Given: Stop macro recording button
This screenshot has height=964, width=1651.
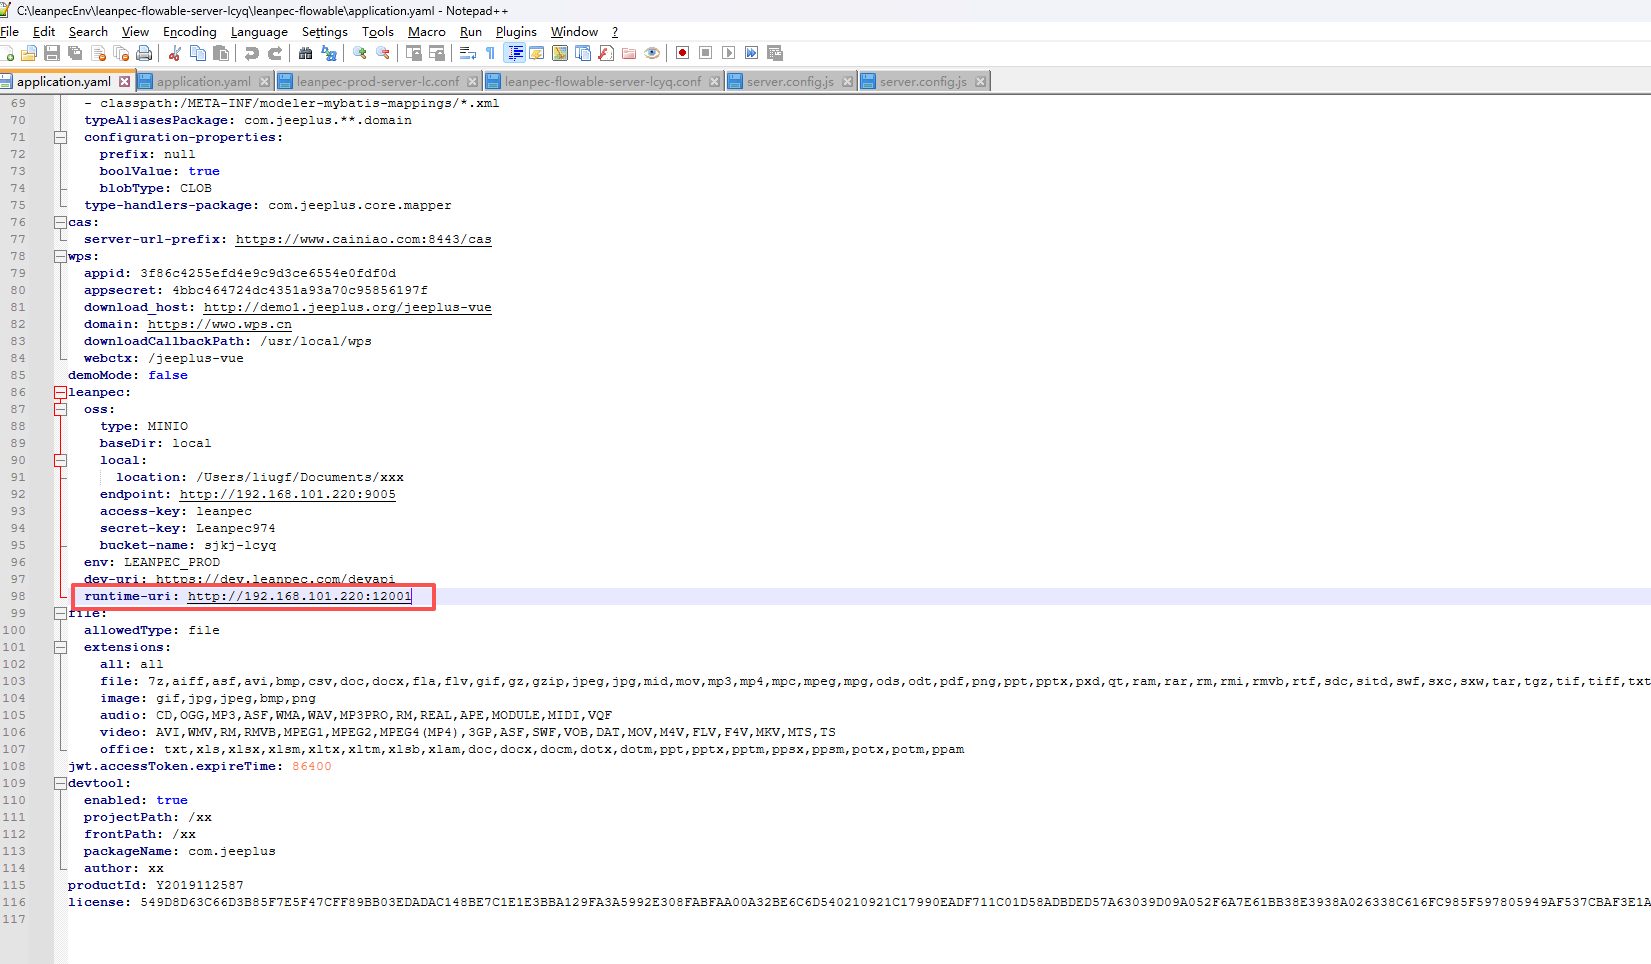Looking at the screenshot, I should [705, 53].
